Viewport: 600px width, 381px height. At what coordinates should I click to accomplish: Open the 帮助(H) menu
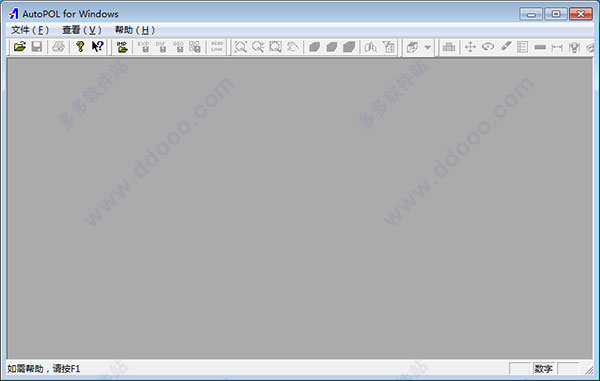click(x=135, y=30)
